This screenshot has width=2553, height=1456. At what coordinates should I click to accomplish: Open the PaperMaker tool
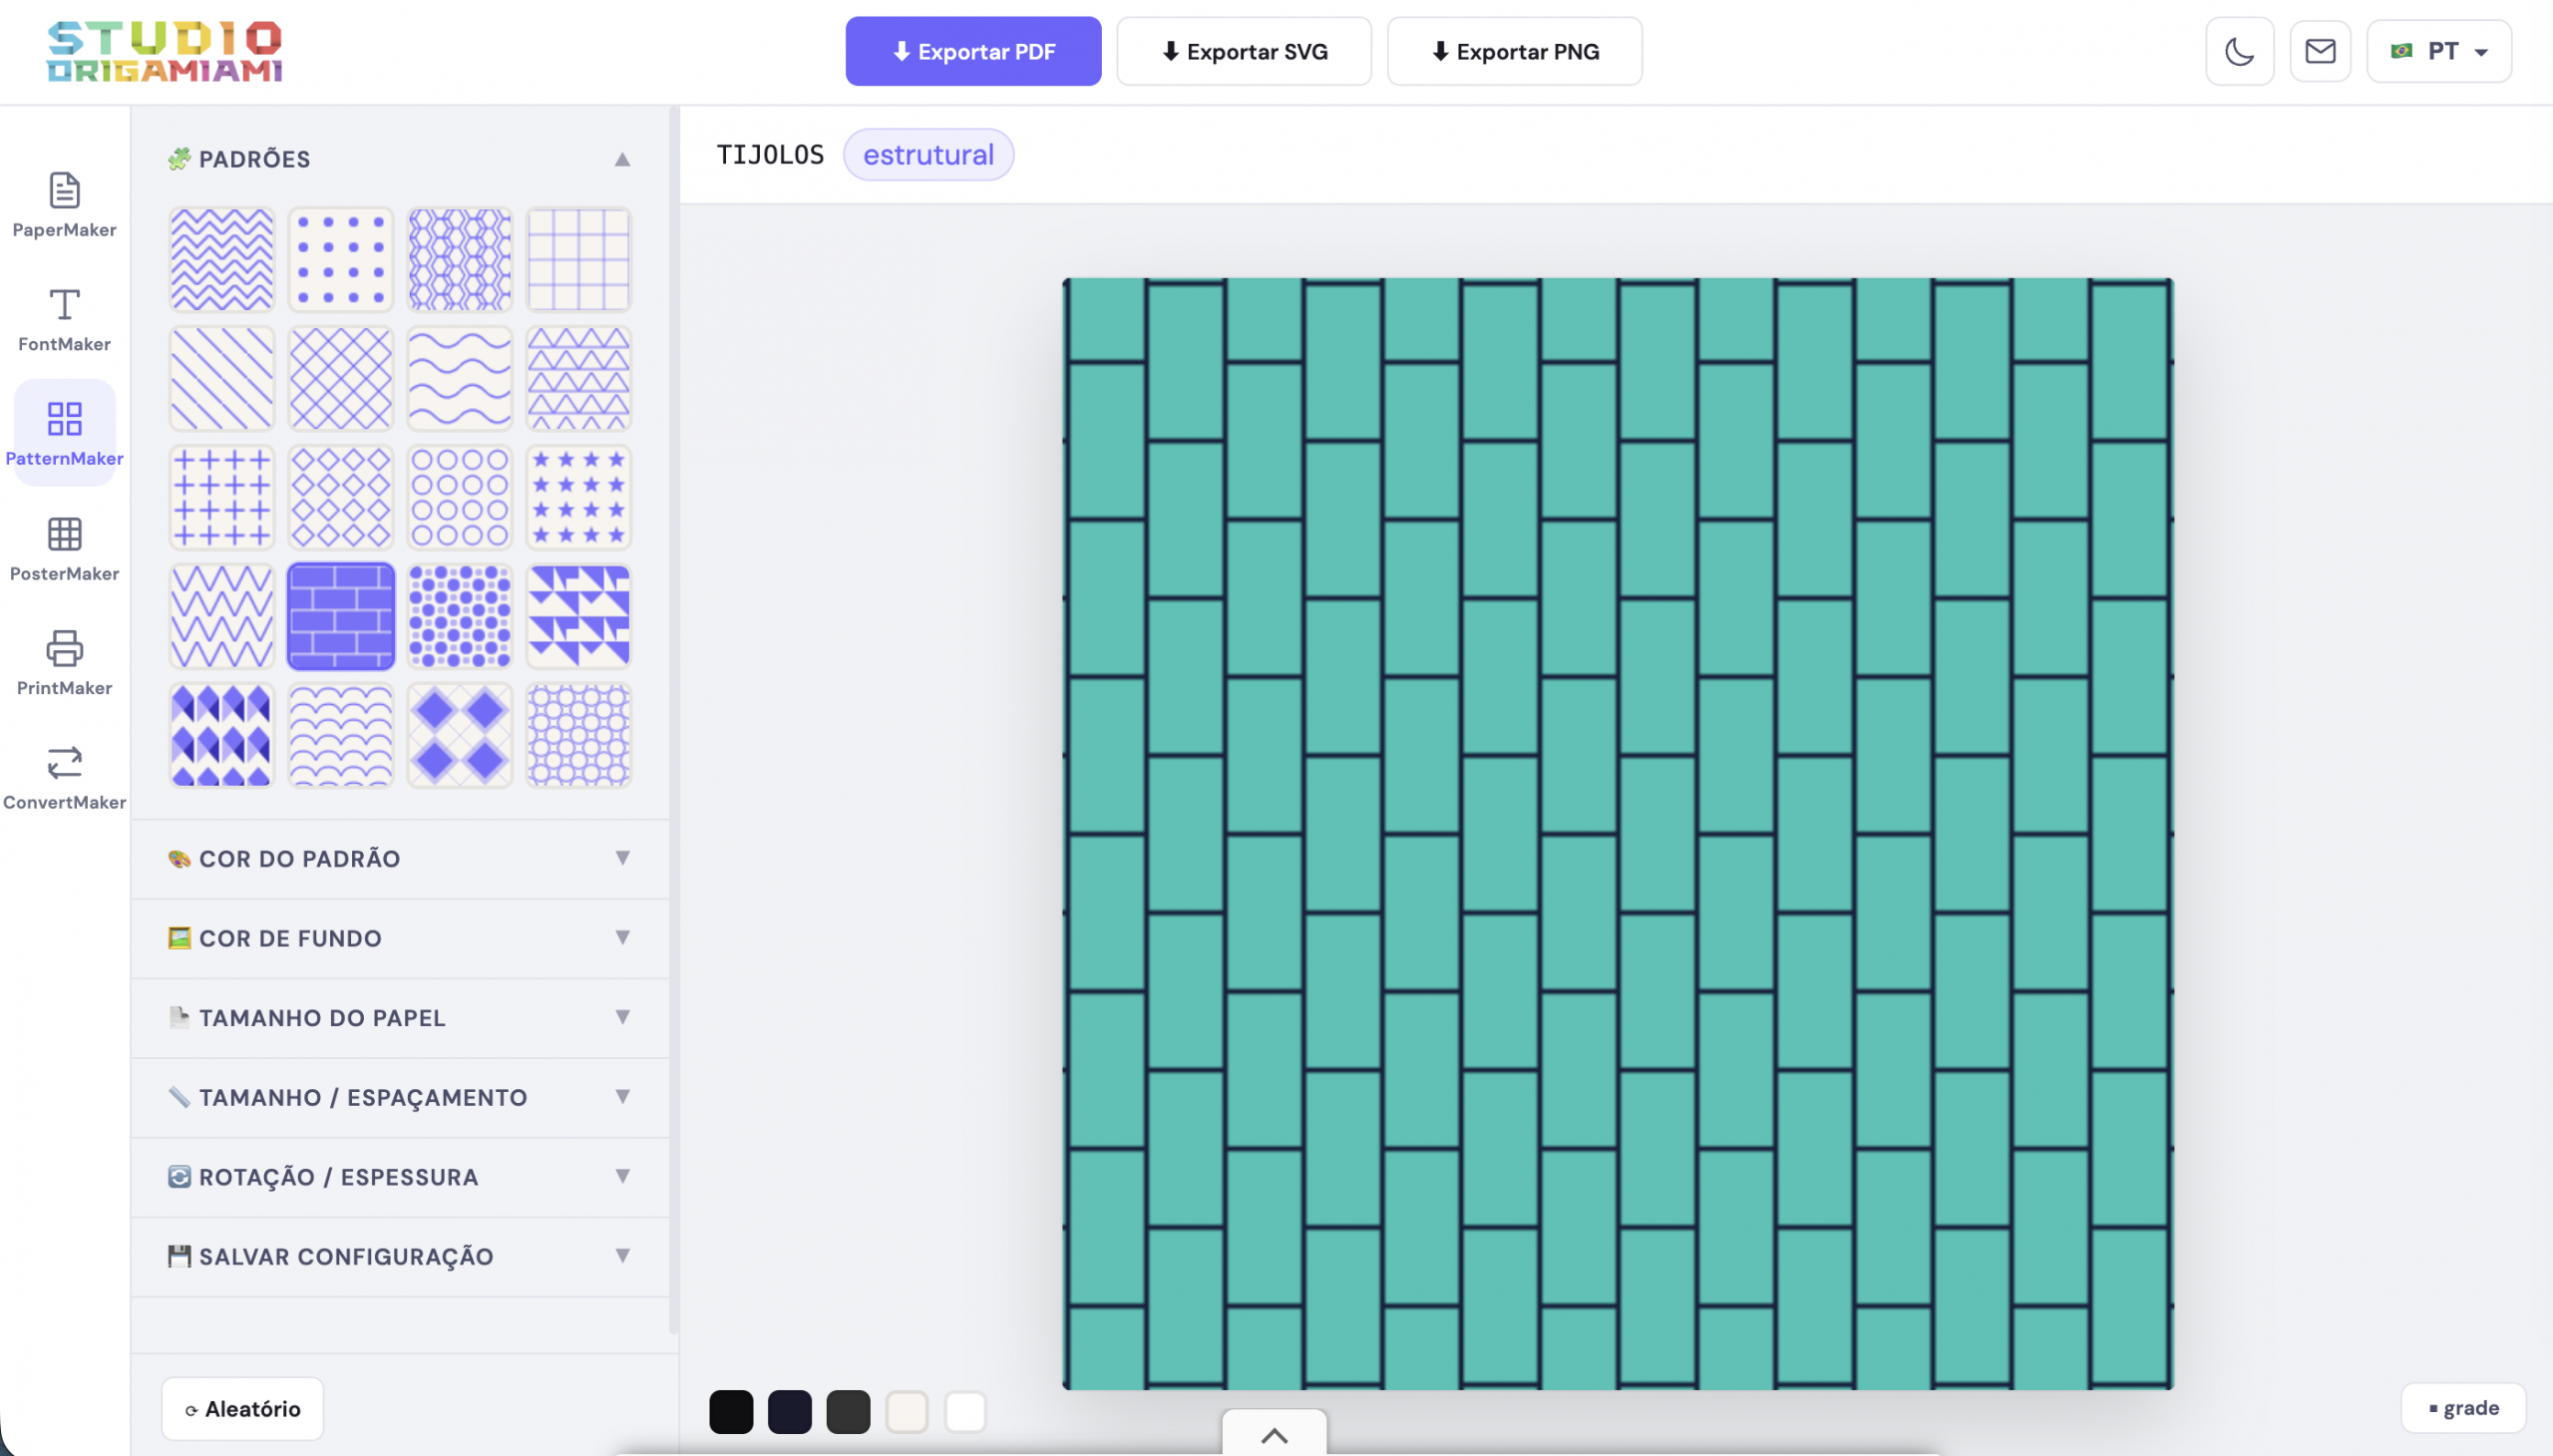coord(64,204)
